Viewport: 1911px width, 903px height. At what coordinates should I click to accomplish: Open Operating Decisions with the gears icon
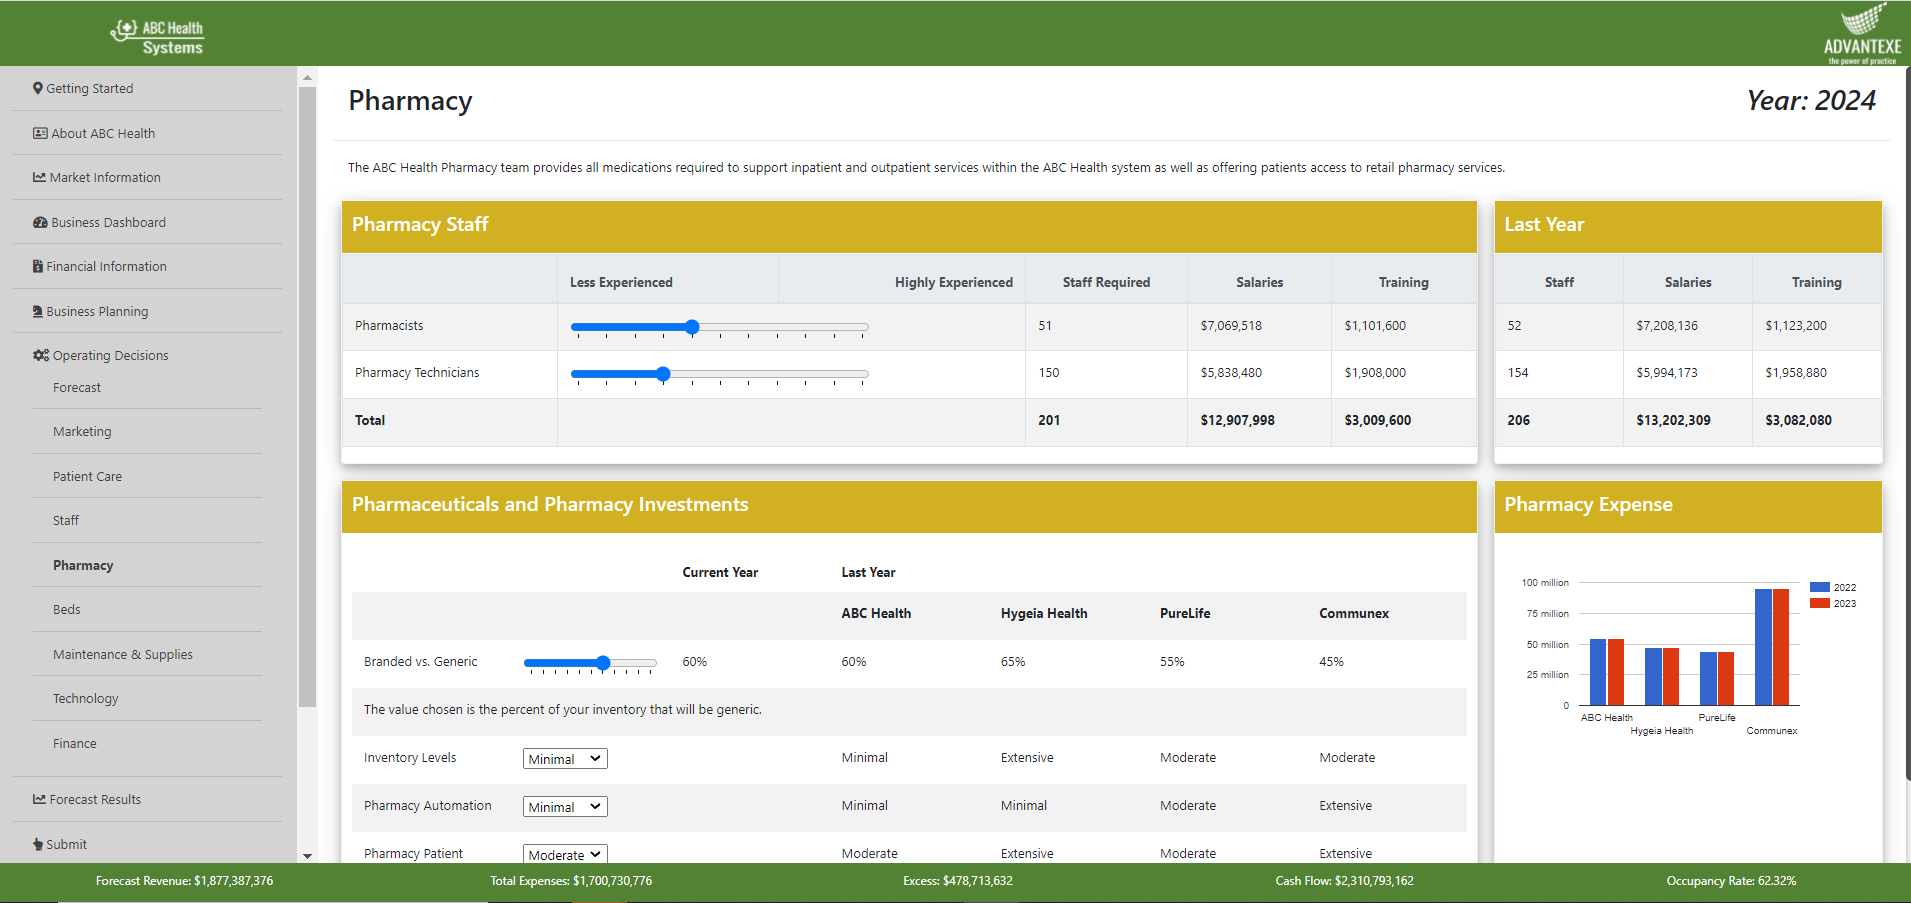click(x=39, y=354)
